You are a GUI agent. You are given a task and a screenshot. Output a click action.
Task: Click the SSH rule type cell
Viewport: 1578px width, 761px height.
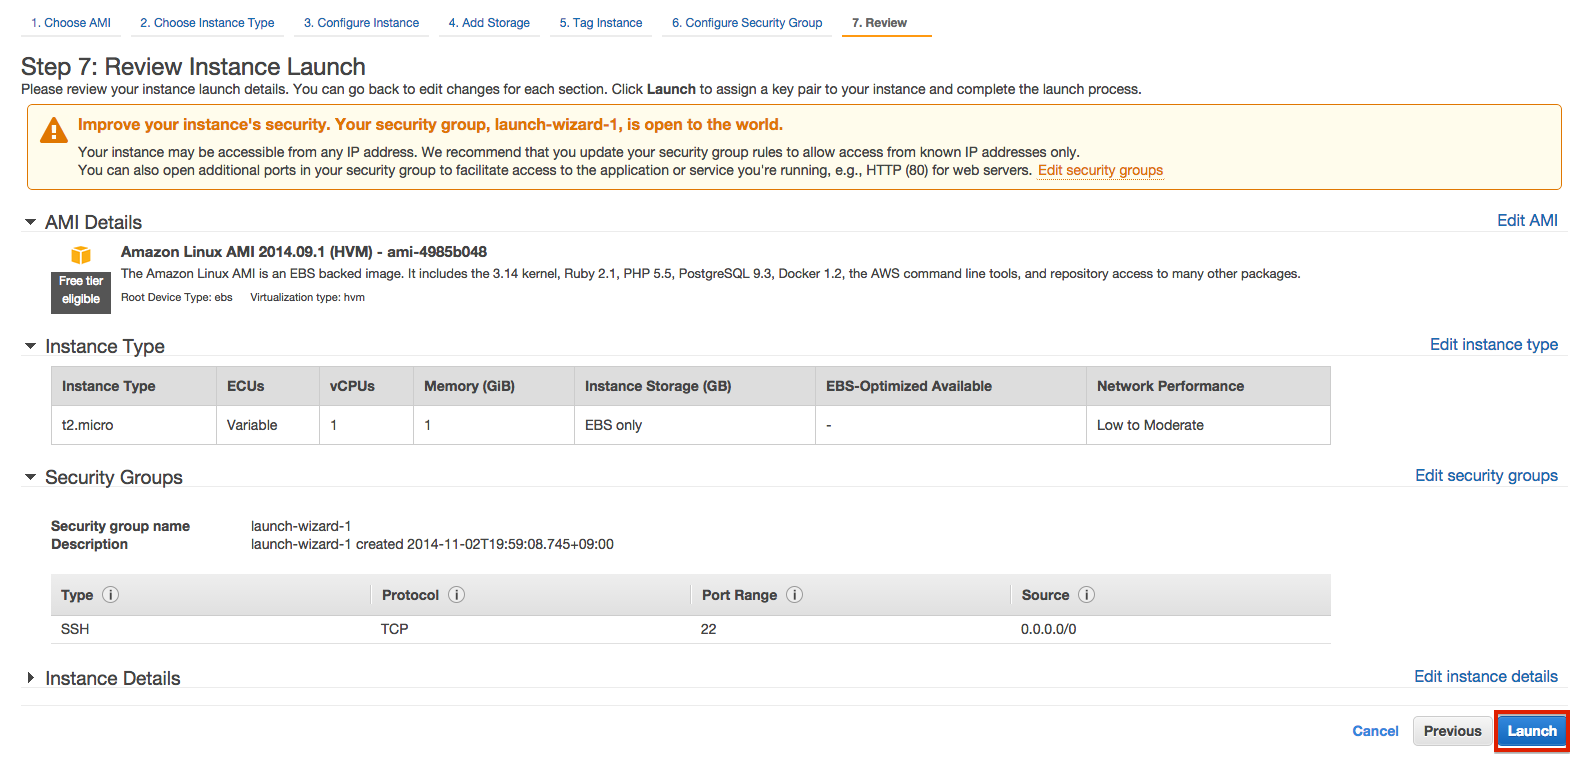(x=75, y=629)
